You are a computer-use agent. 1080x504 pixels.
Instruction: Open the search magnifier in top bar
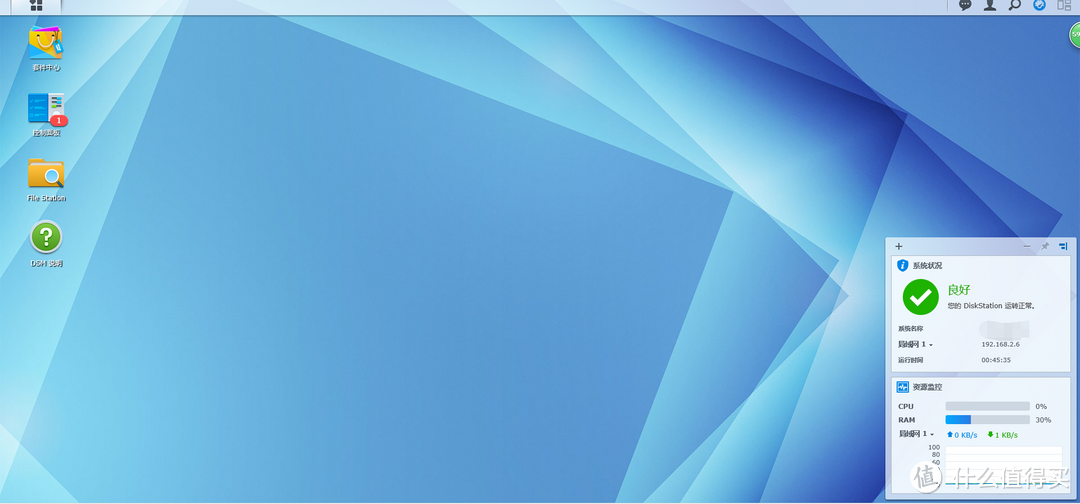pos(1015,5)
